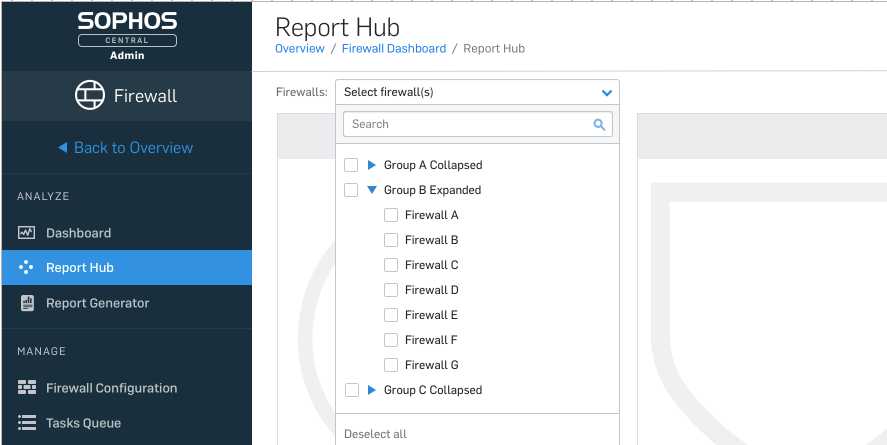Check the Firewall E checkbox

tap(391, 315)
